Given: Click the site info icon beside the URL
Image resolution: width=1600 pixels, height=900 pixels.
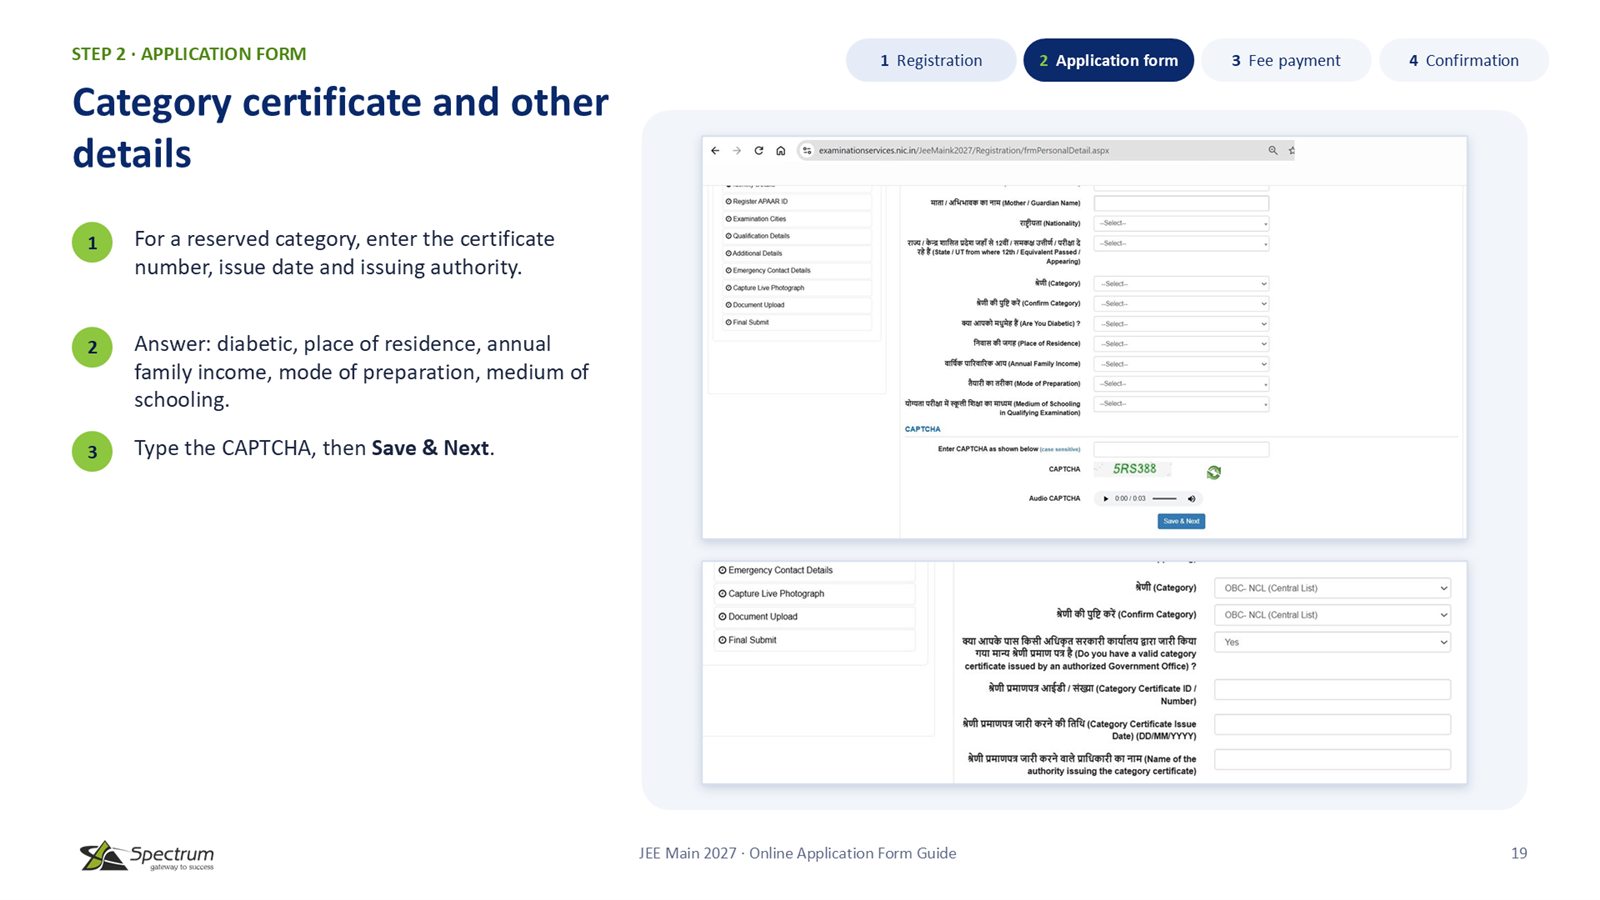Looking at the screenshot, I should coord(807,151).
